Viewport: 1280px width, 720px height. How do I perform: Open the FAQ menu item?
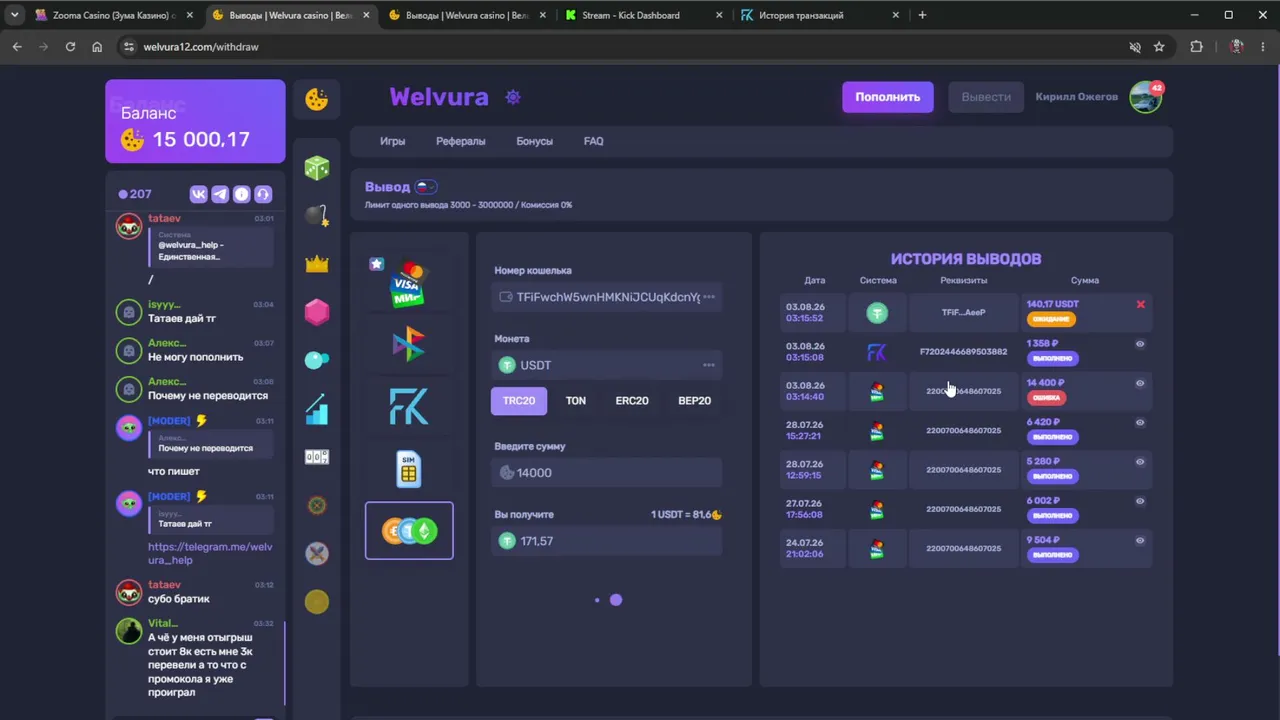click(x=594, y=141)
